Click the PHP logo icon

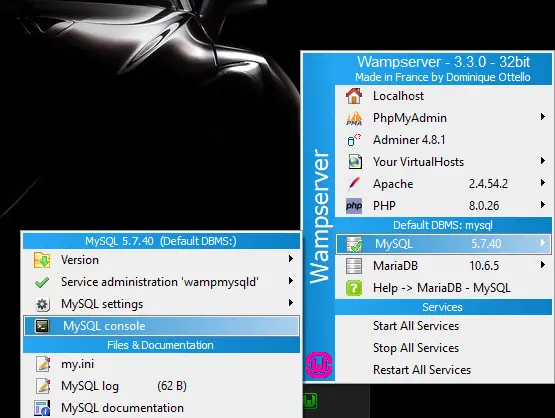point(354,206)
